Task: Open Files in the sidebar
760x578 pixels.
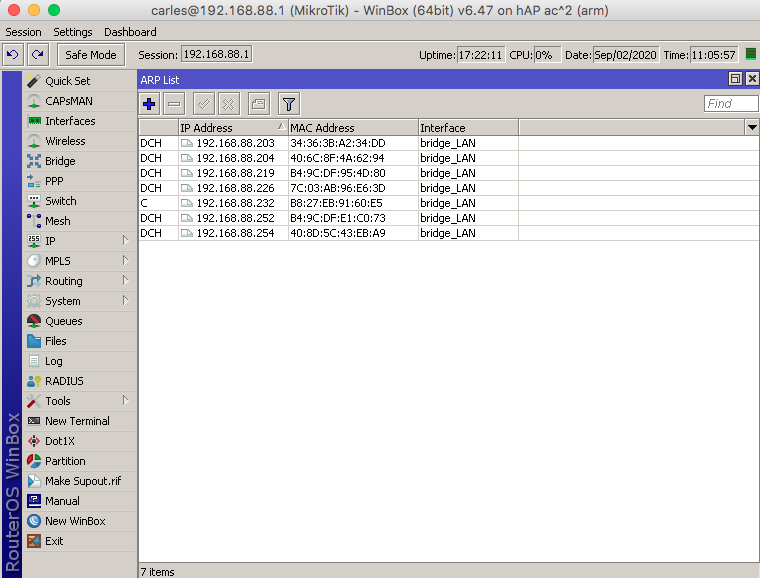Action: coord(80,341)
